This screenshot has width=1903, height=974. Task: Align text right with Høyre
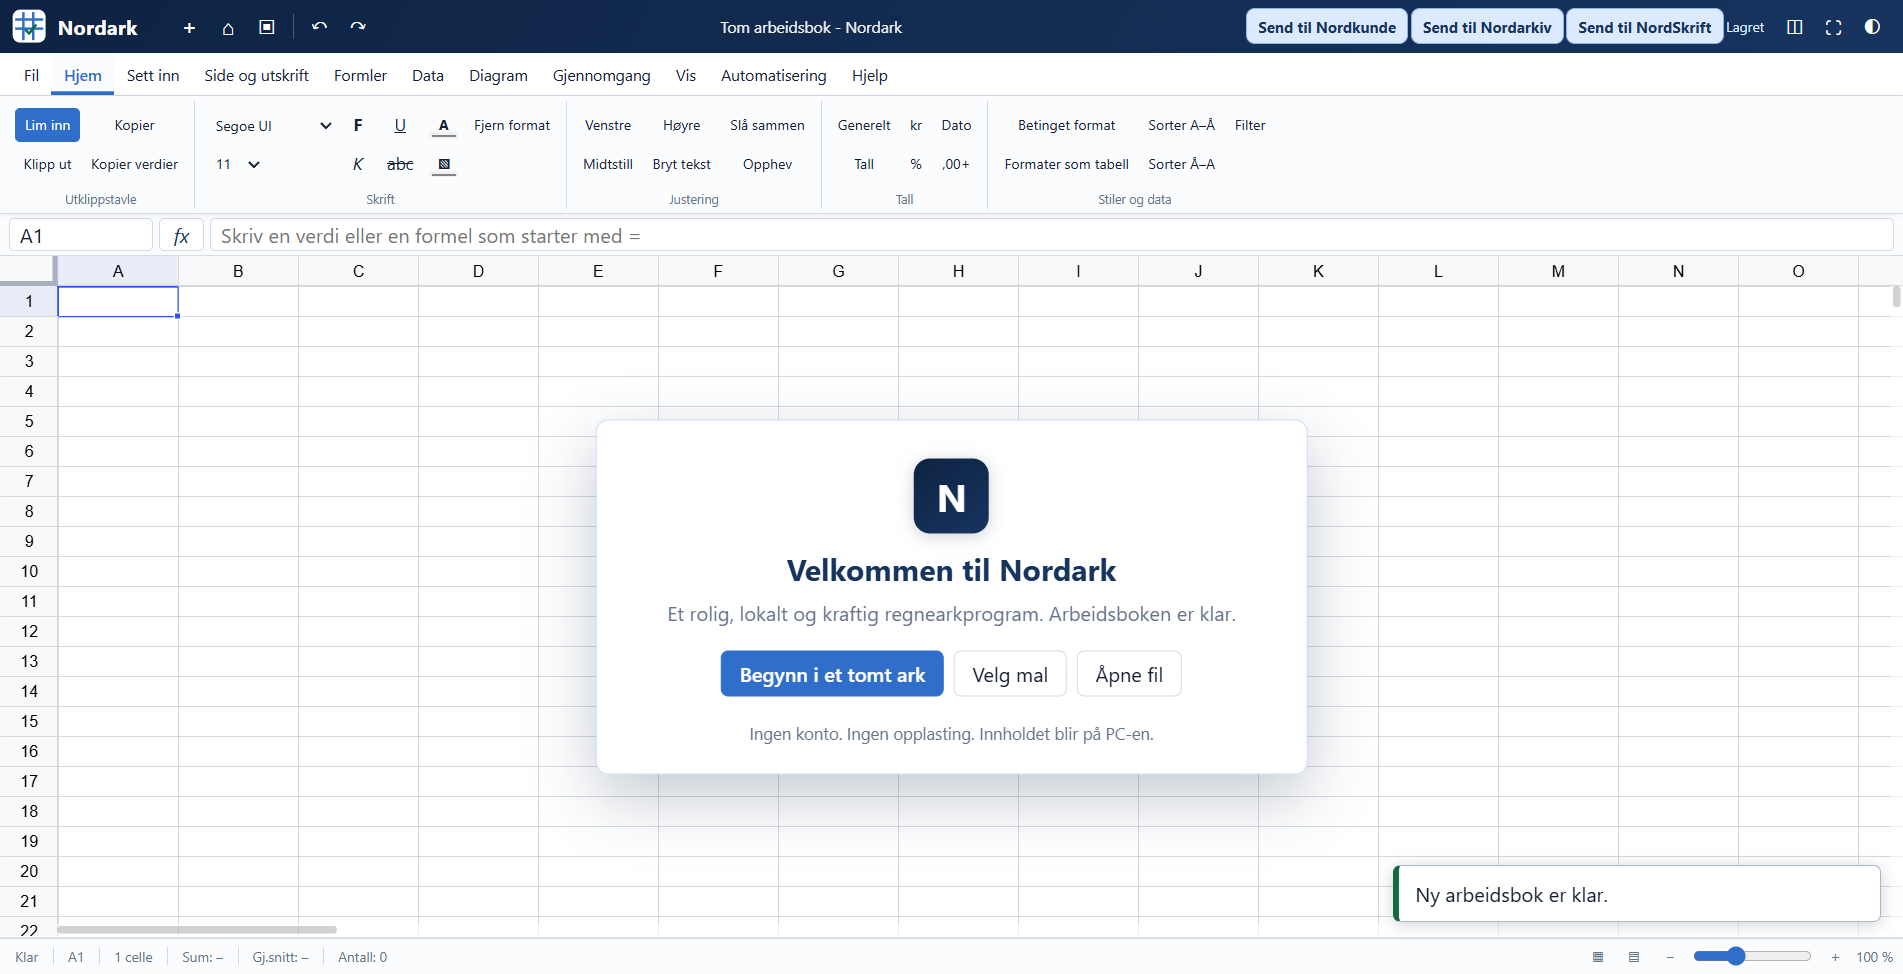[x=682, y=125]
